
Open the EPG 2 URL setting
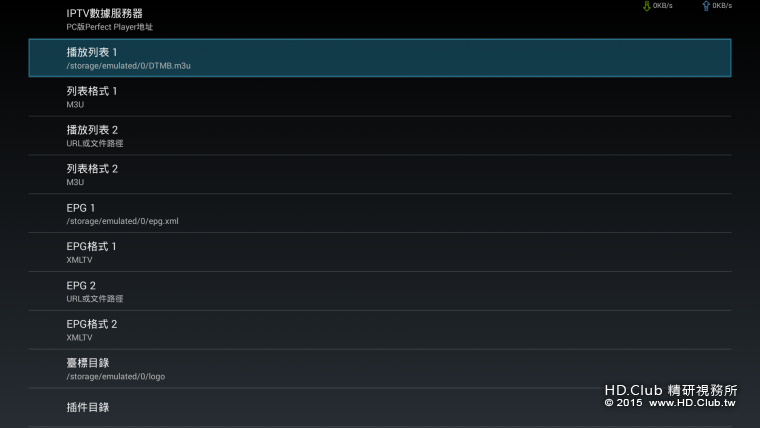(x=380, y=291)
